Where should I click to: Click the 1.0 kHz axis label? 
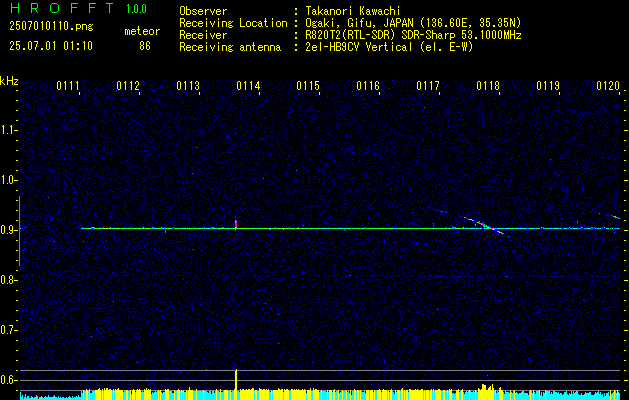(8, 180)
